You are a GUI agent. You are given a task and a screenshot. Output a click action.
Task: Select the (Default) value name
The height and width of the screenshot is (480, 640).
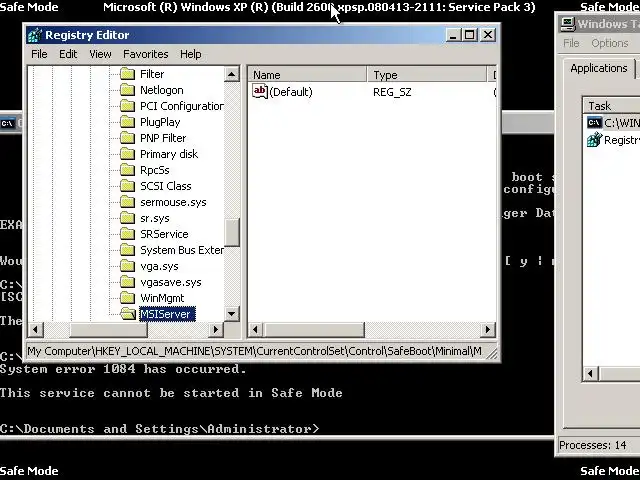tap(291, 92)
